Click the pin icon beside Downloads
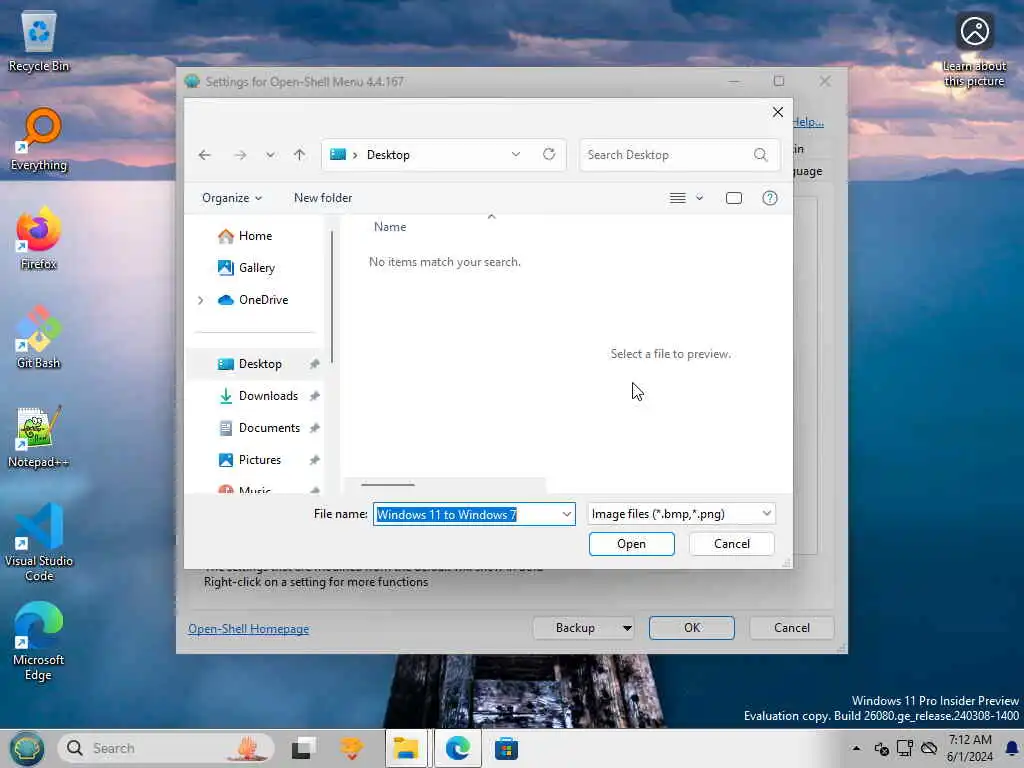Image resolution: width=1024 pixels, height=768 pixels. pos(314,396)
